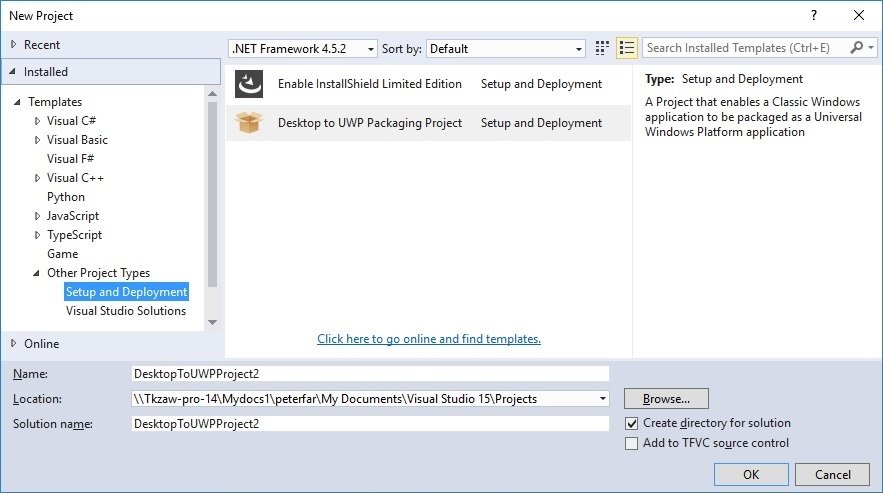The height and width of the screenshot is (493, 883).
Task: Collapse the Installed section
Action: tap(12, 72)
